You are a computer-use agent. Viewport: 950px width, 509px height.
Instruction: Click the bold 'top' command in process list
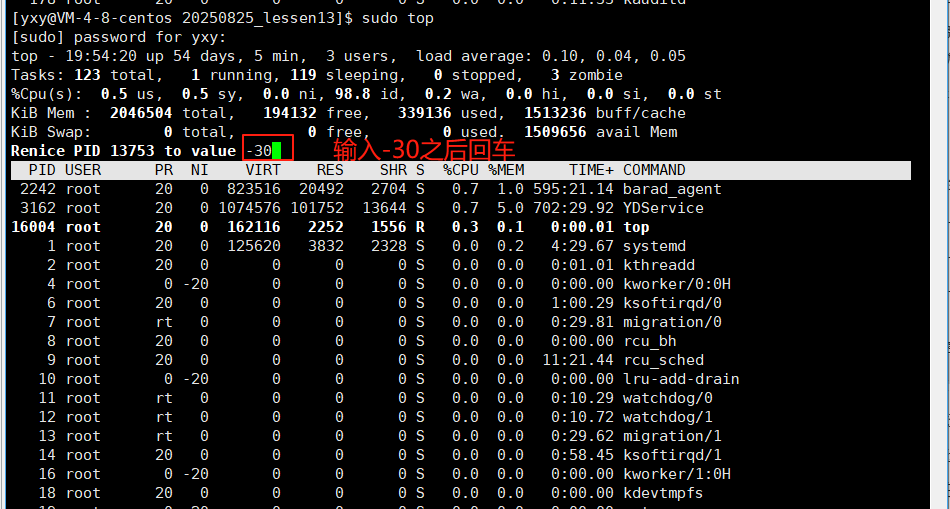pos(636,227)
